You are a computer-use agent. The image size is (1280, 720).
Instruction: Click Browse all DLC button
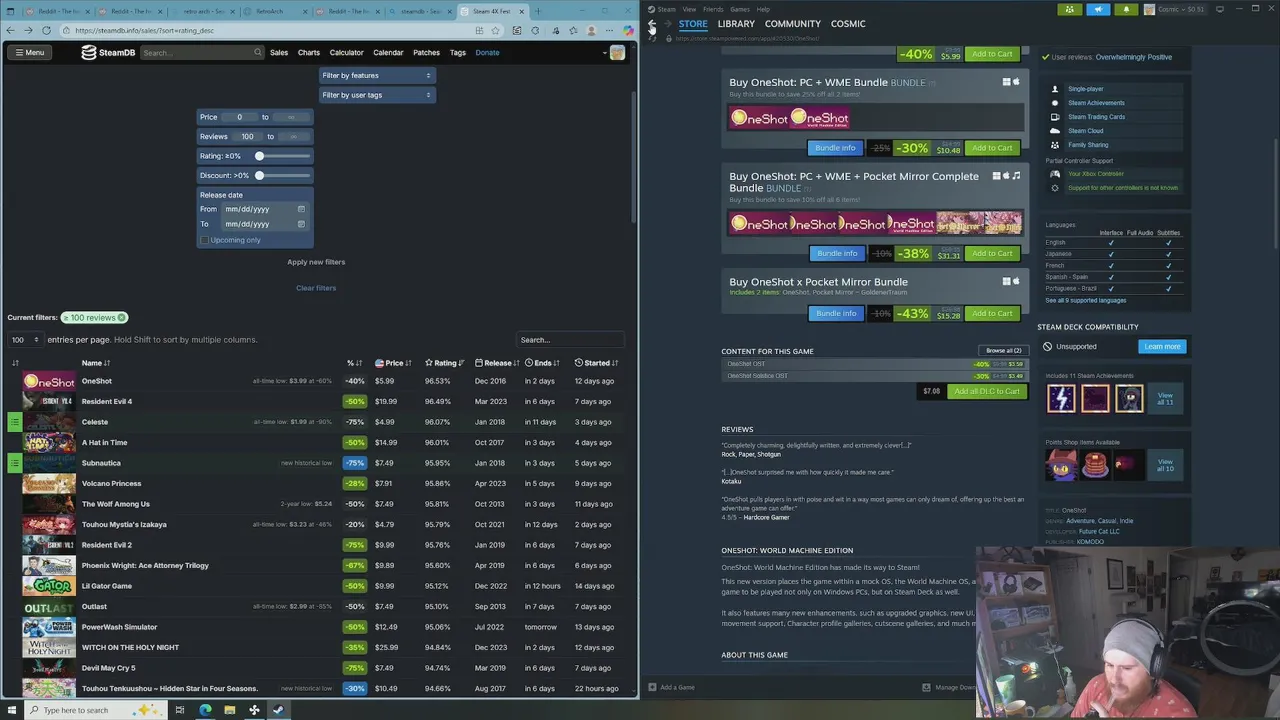[x=1003, y=351]
